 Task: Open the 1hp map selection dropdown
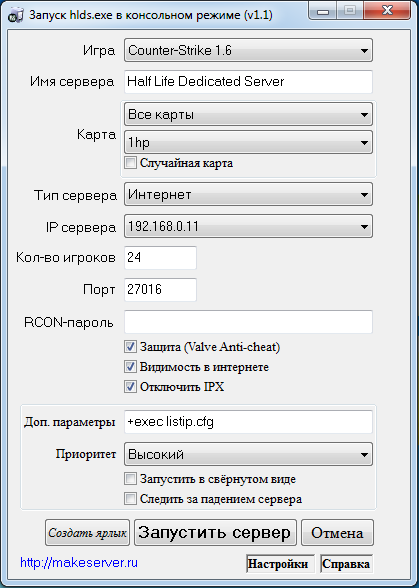coord(248,142)
